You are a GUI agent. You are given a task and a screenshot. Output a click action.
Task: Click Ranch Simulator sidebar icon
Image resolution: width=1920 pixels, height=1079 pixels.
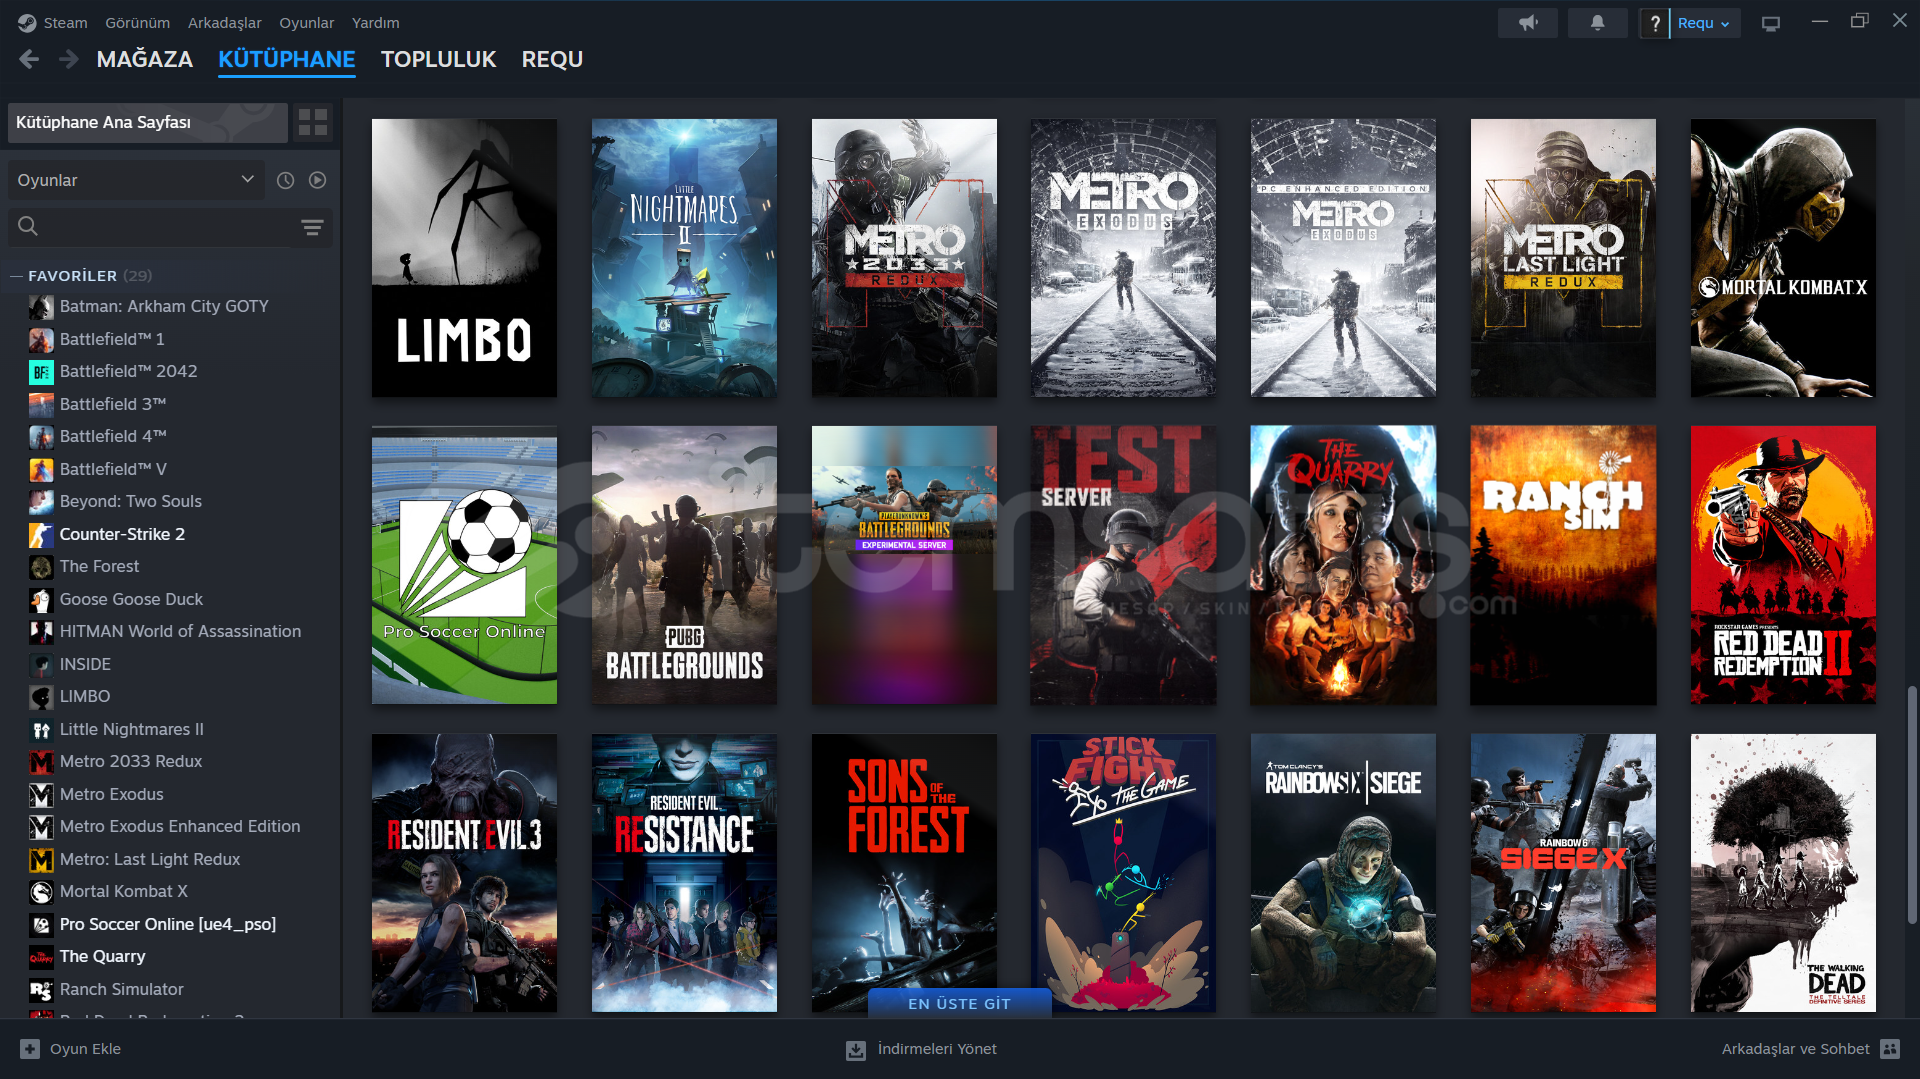point(41,989)
